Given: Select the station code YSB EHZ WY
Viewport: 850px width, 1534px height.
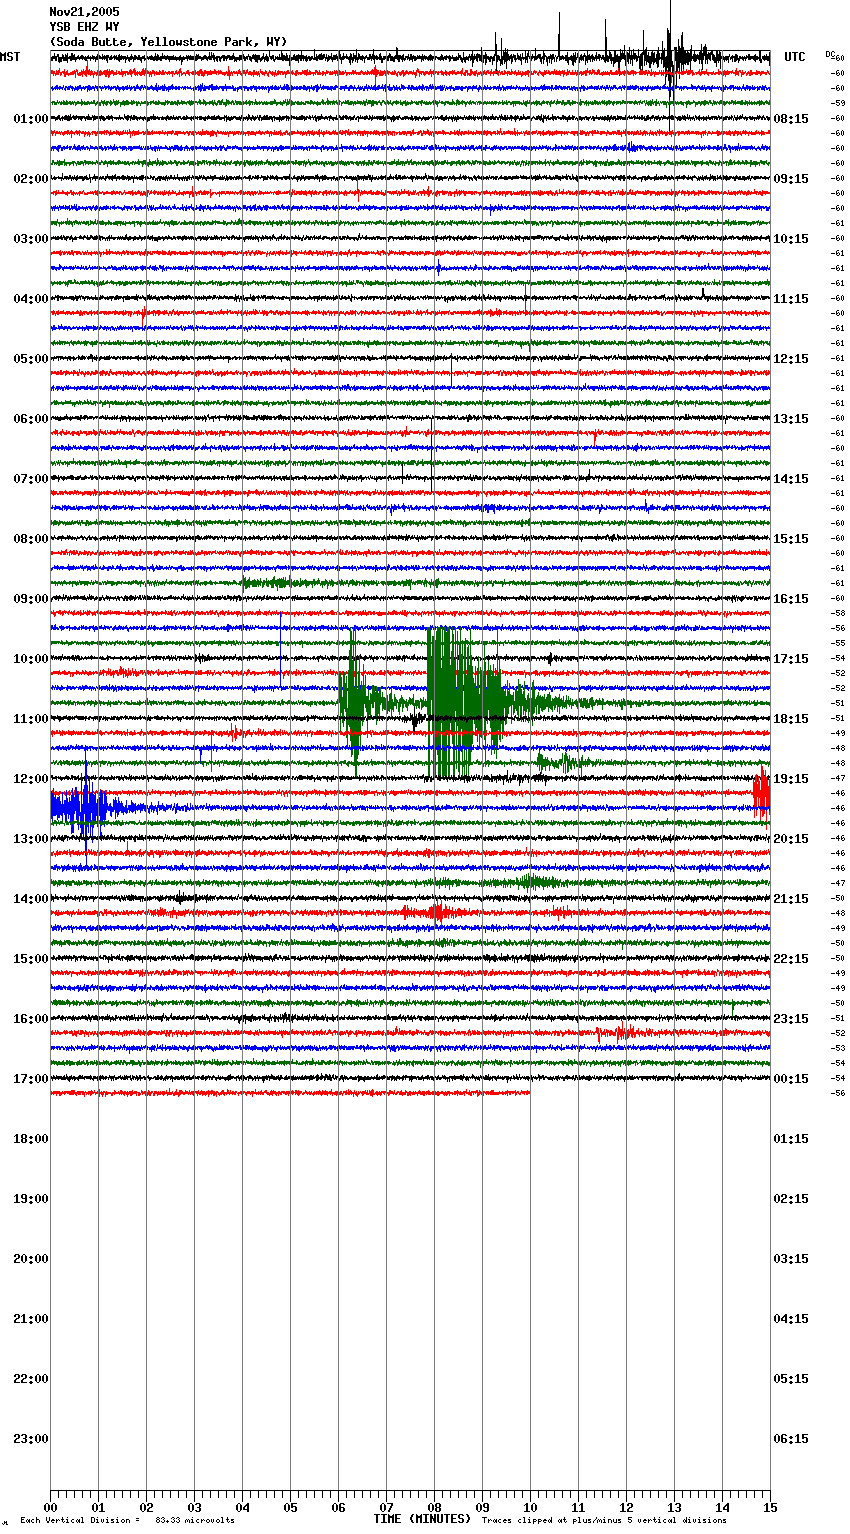Looking at the screenshot, I should pos(84,27).
